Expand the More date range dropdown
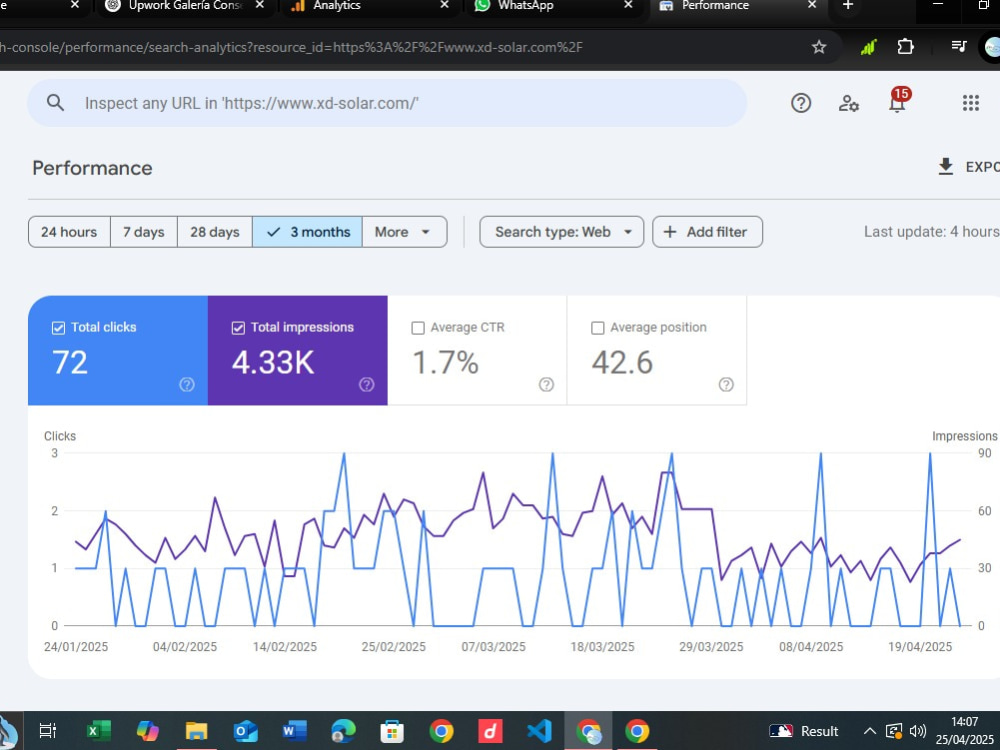 404,232
